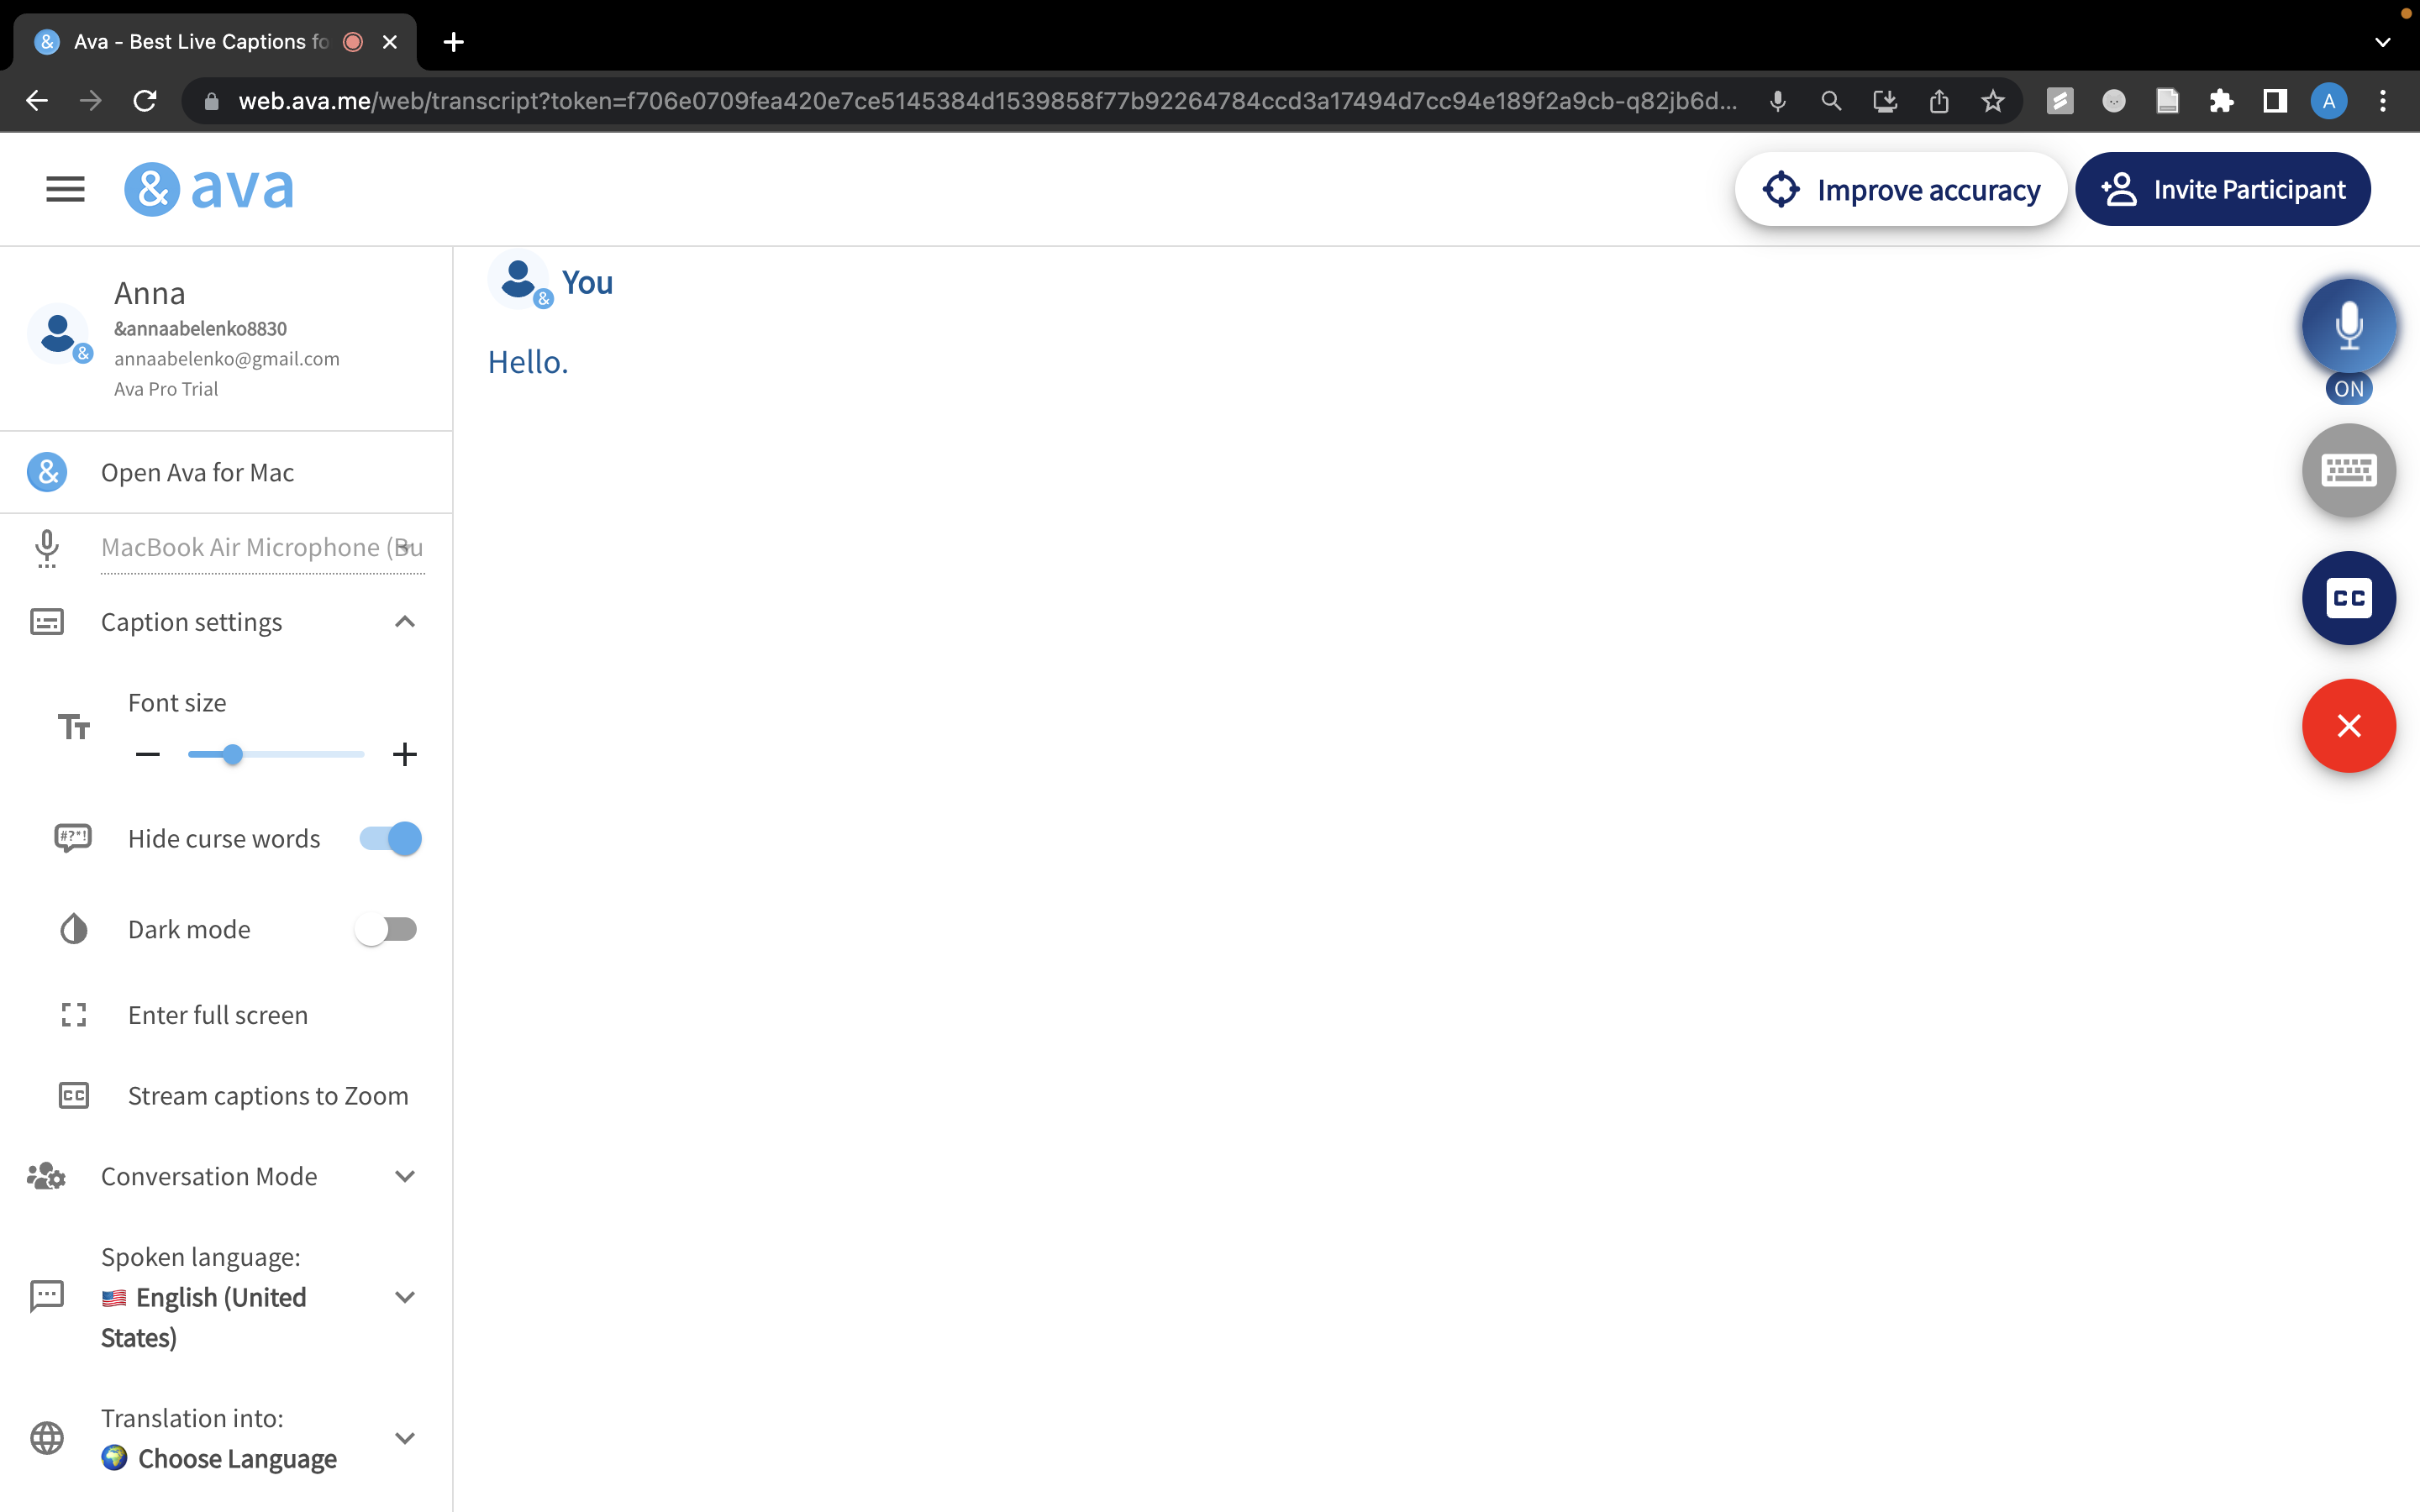This screenshot has width=2420, height=1512.
Task: Decrease font size with minus icon
Action: pos(148,754)
